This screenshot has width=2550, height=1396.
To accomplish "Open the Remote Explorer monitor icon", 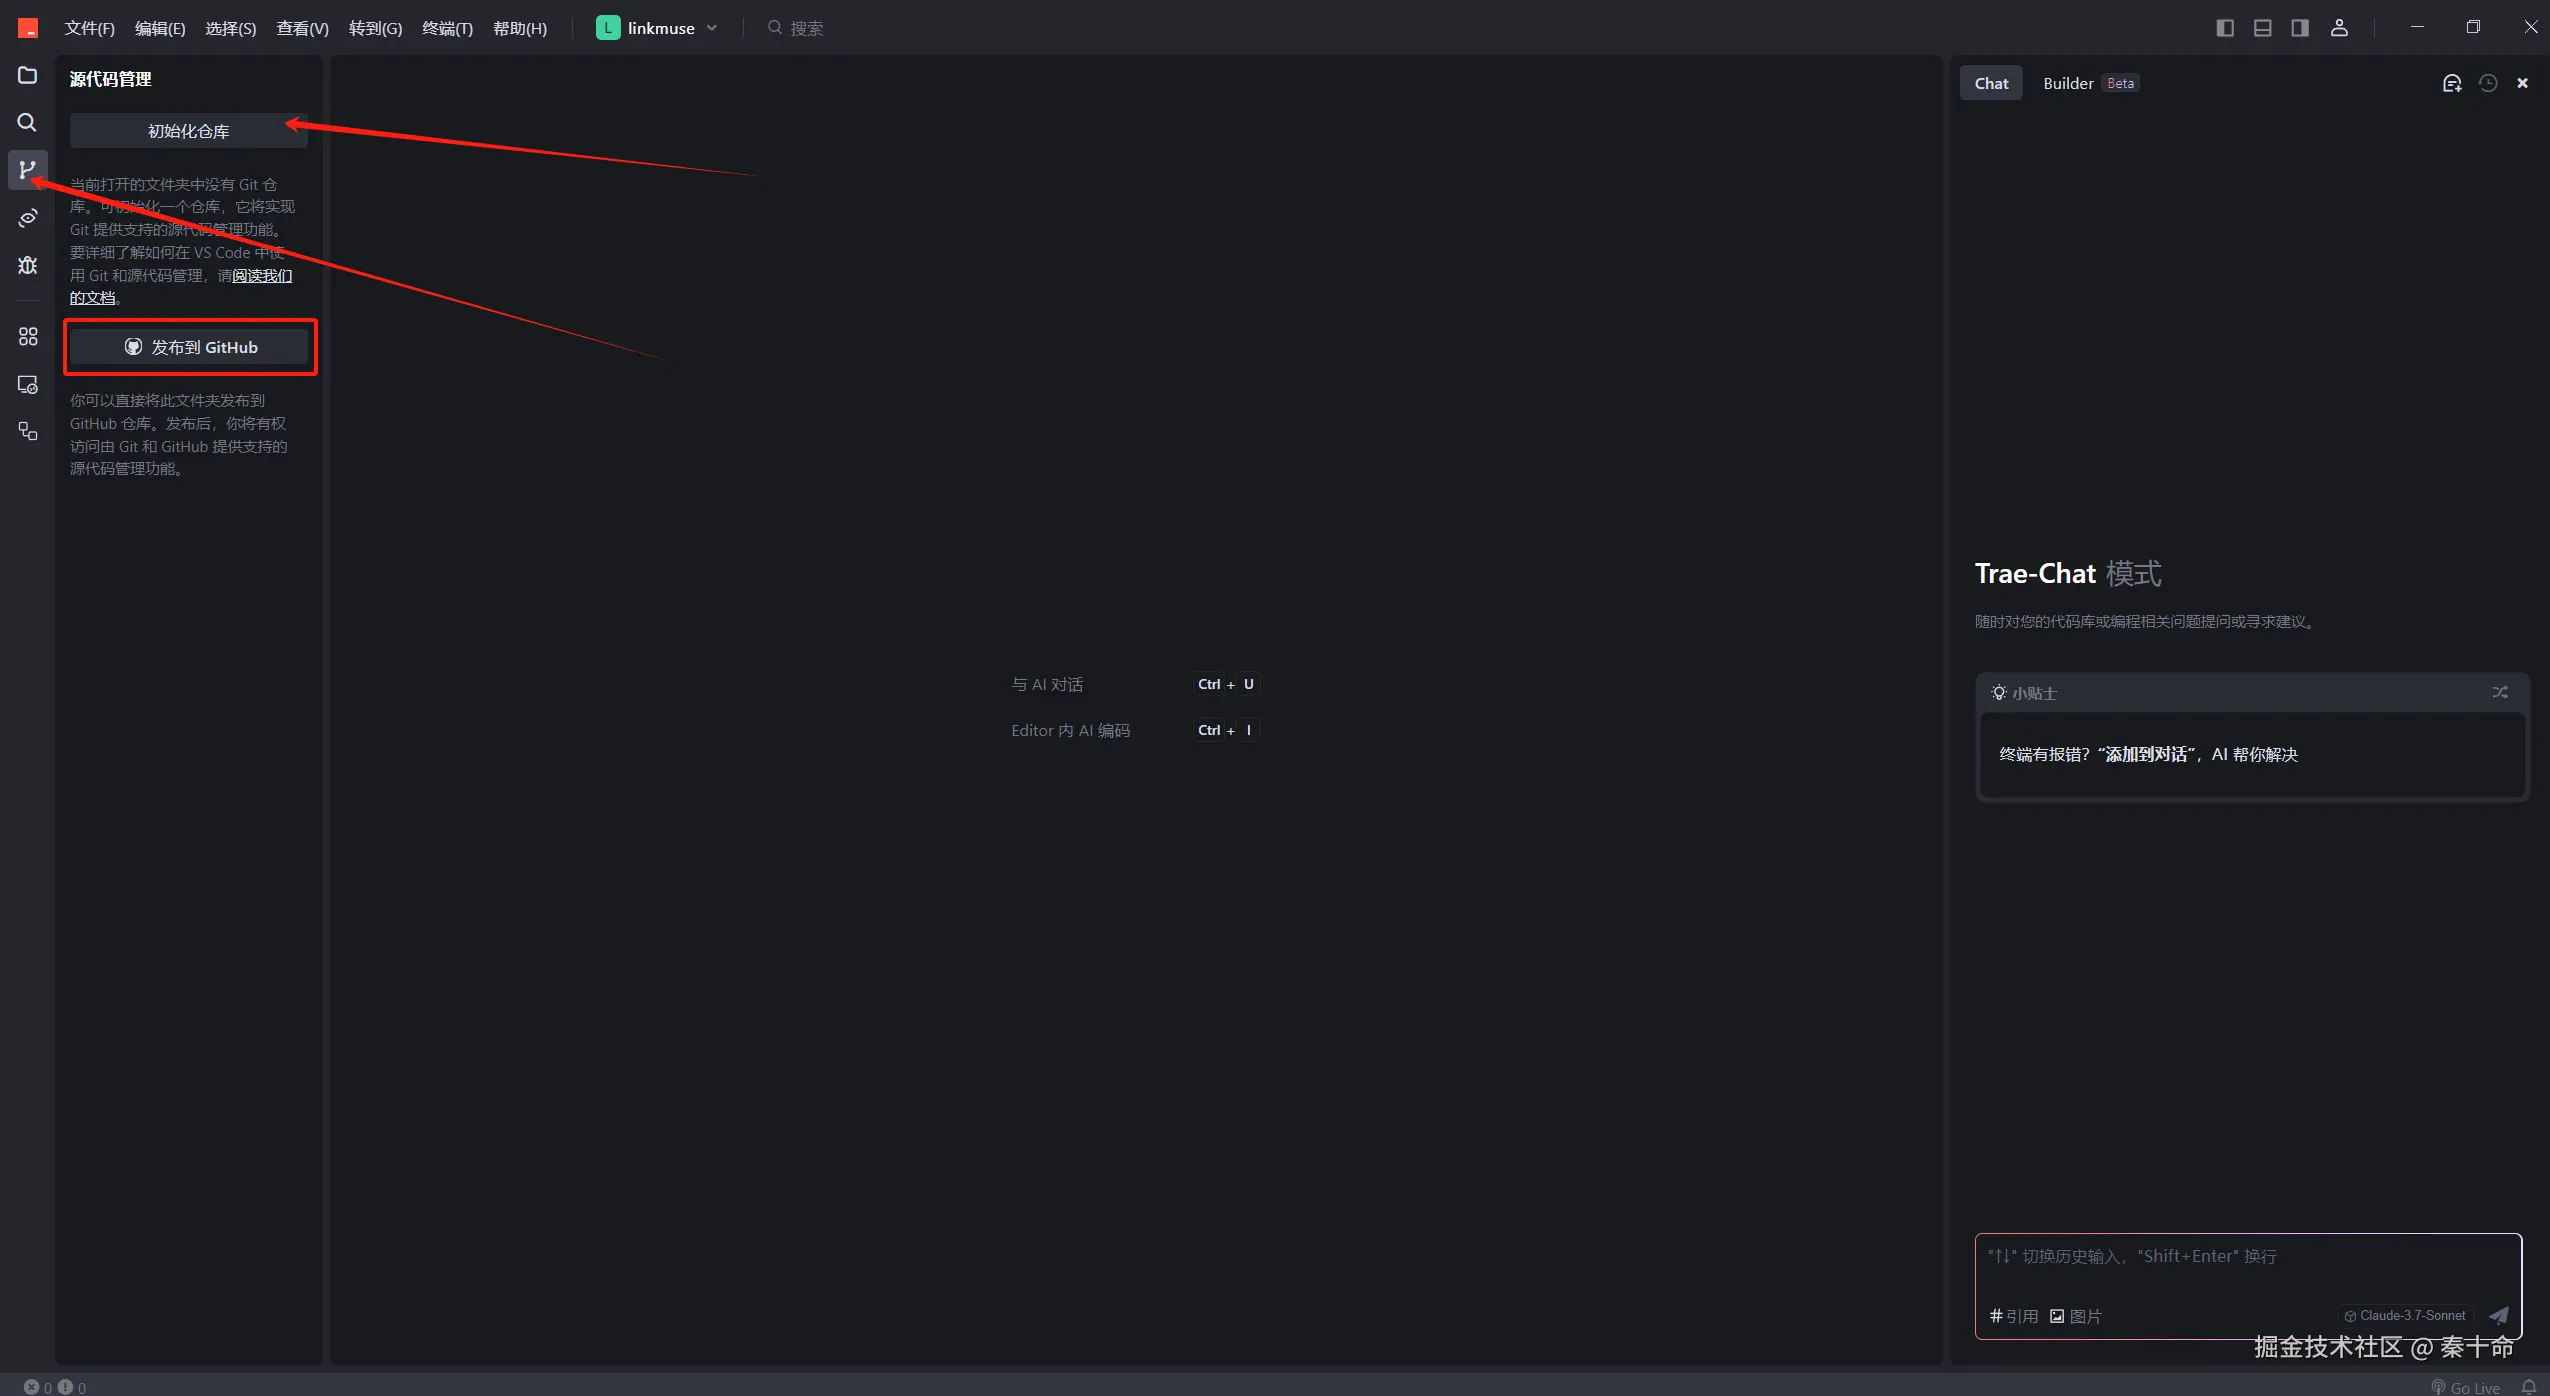I will coord(27,385).
